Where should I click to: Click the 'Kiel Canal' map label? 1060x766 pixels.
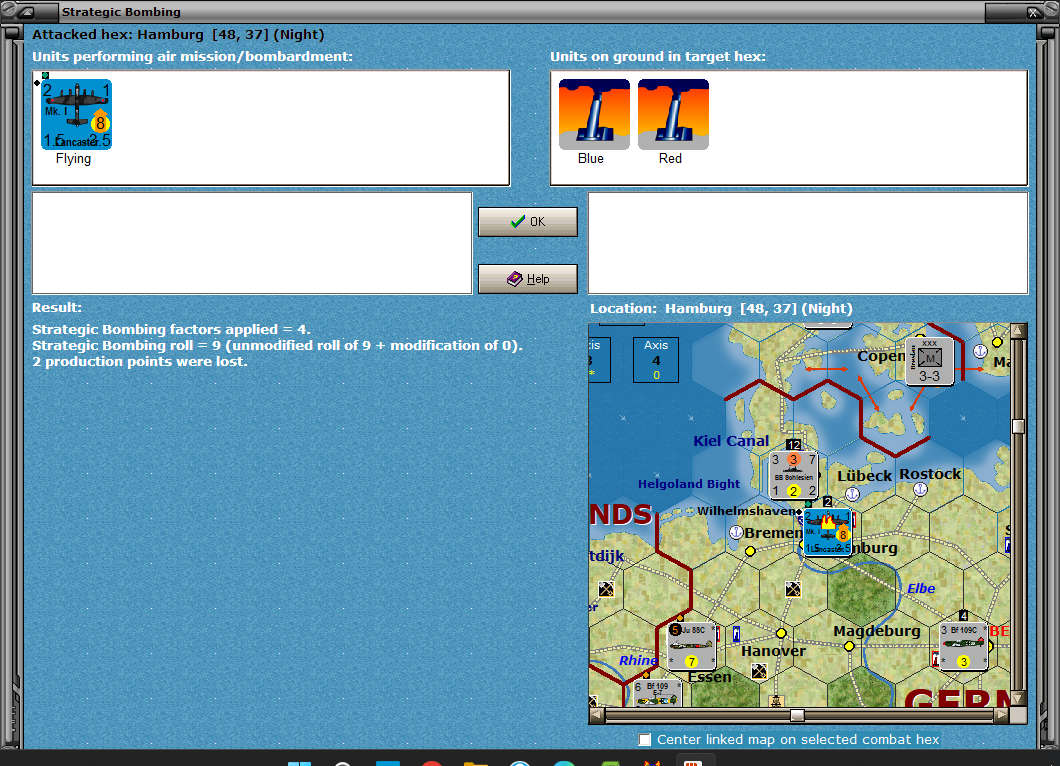pos(731,441)
